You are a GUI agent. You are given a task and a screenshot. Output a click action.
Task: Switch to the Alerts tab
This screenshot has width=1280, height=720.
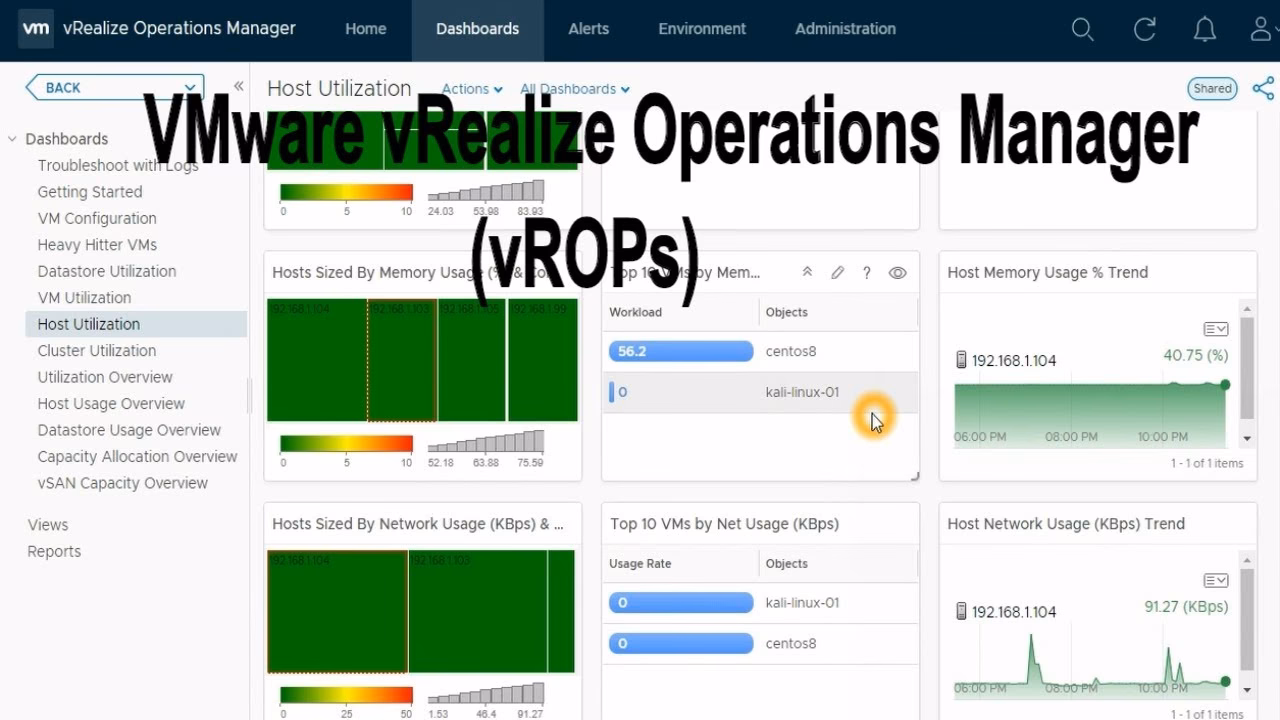click(x=588, y=29)
